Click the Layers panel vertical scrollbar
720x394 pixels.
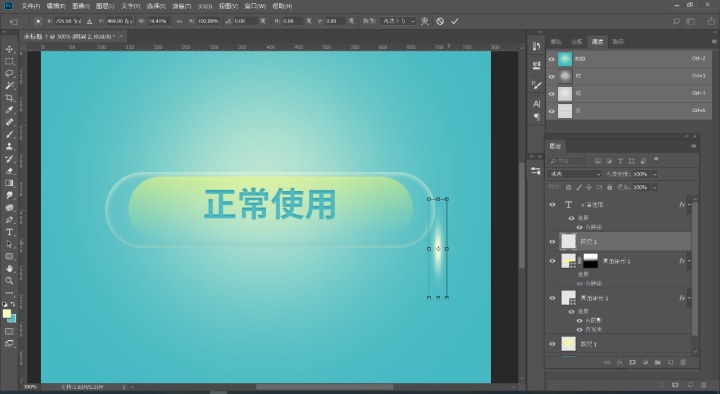point(695,269)
